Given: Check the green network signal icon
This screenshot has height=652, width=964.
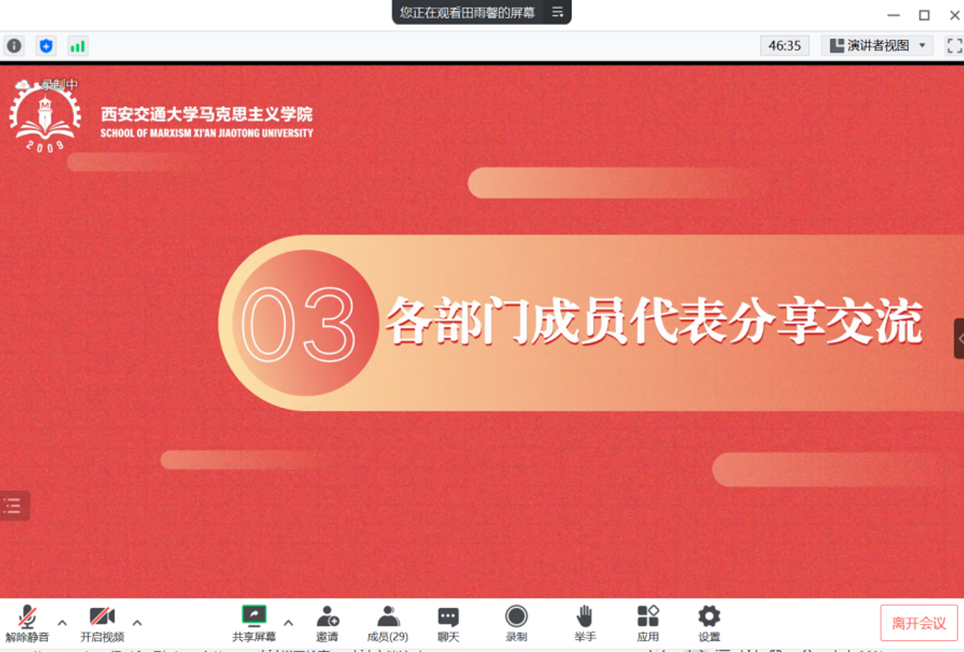Looking at the screenshot, I should 77,46.
